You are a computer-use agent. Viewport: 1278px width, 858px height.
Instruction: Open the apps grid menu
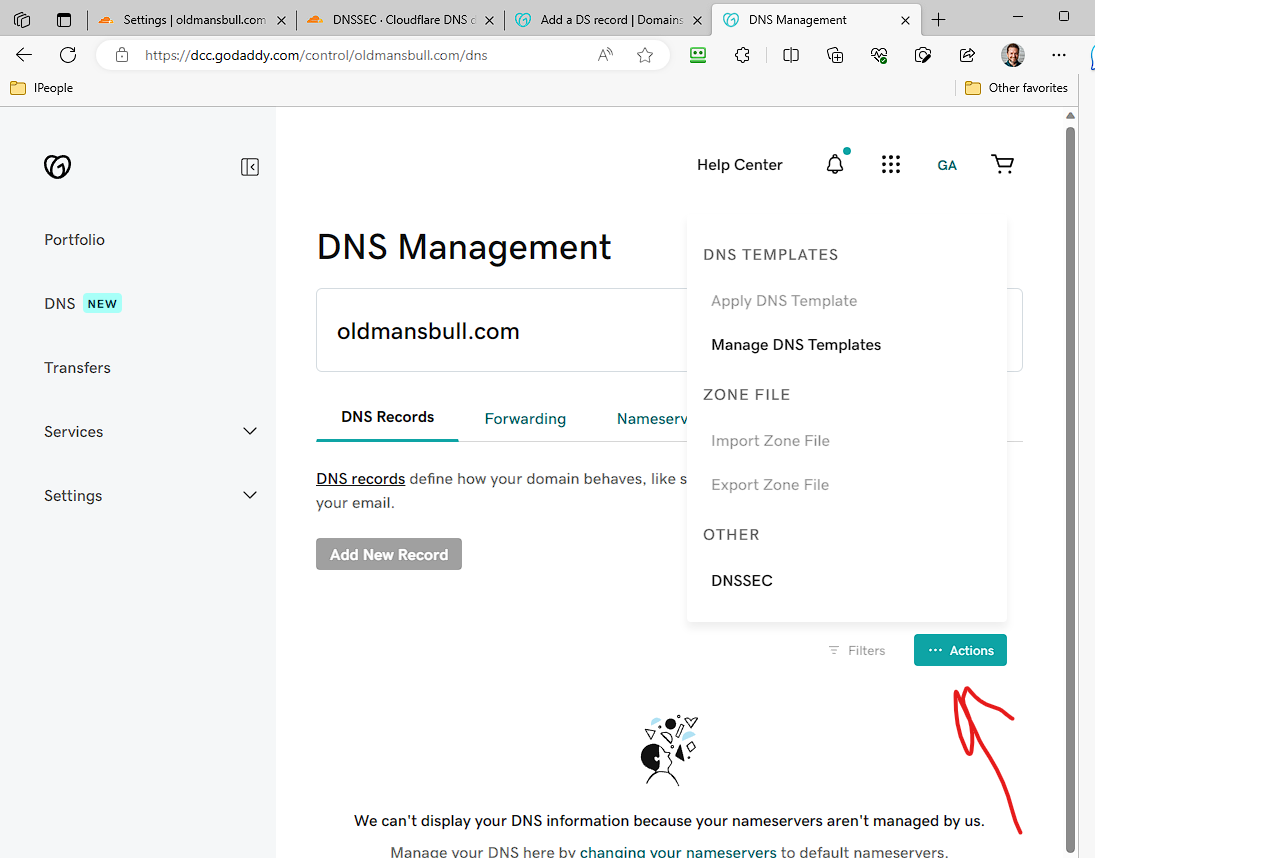click(x=891, y=165)
